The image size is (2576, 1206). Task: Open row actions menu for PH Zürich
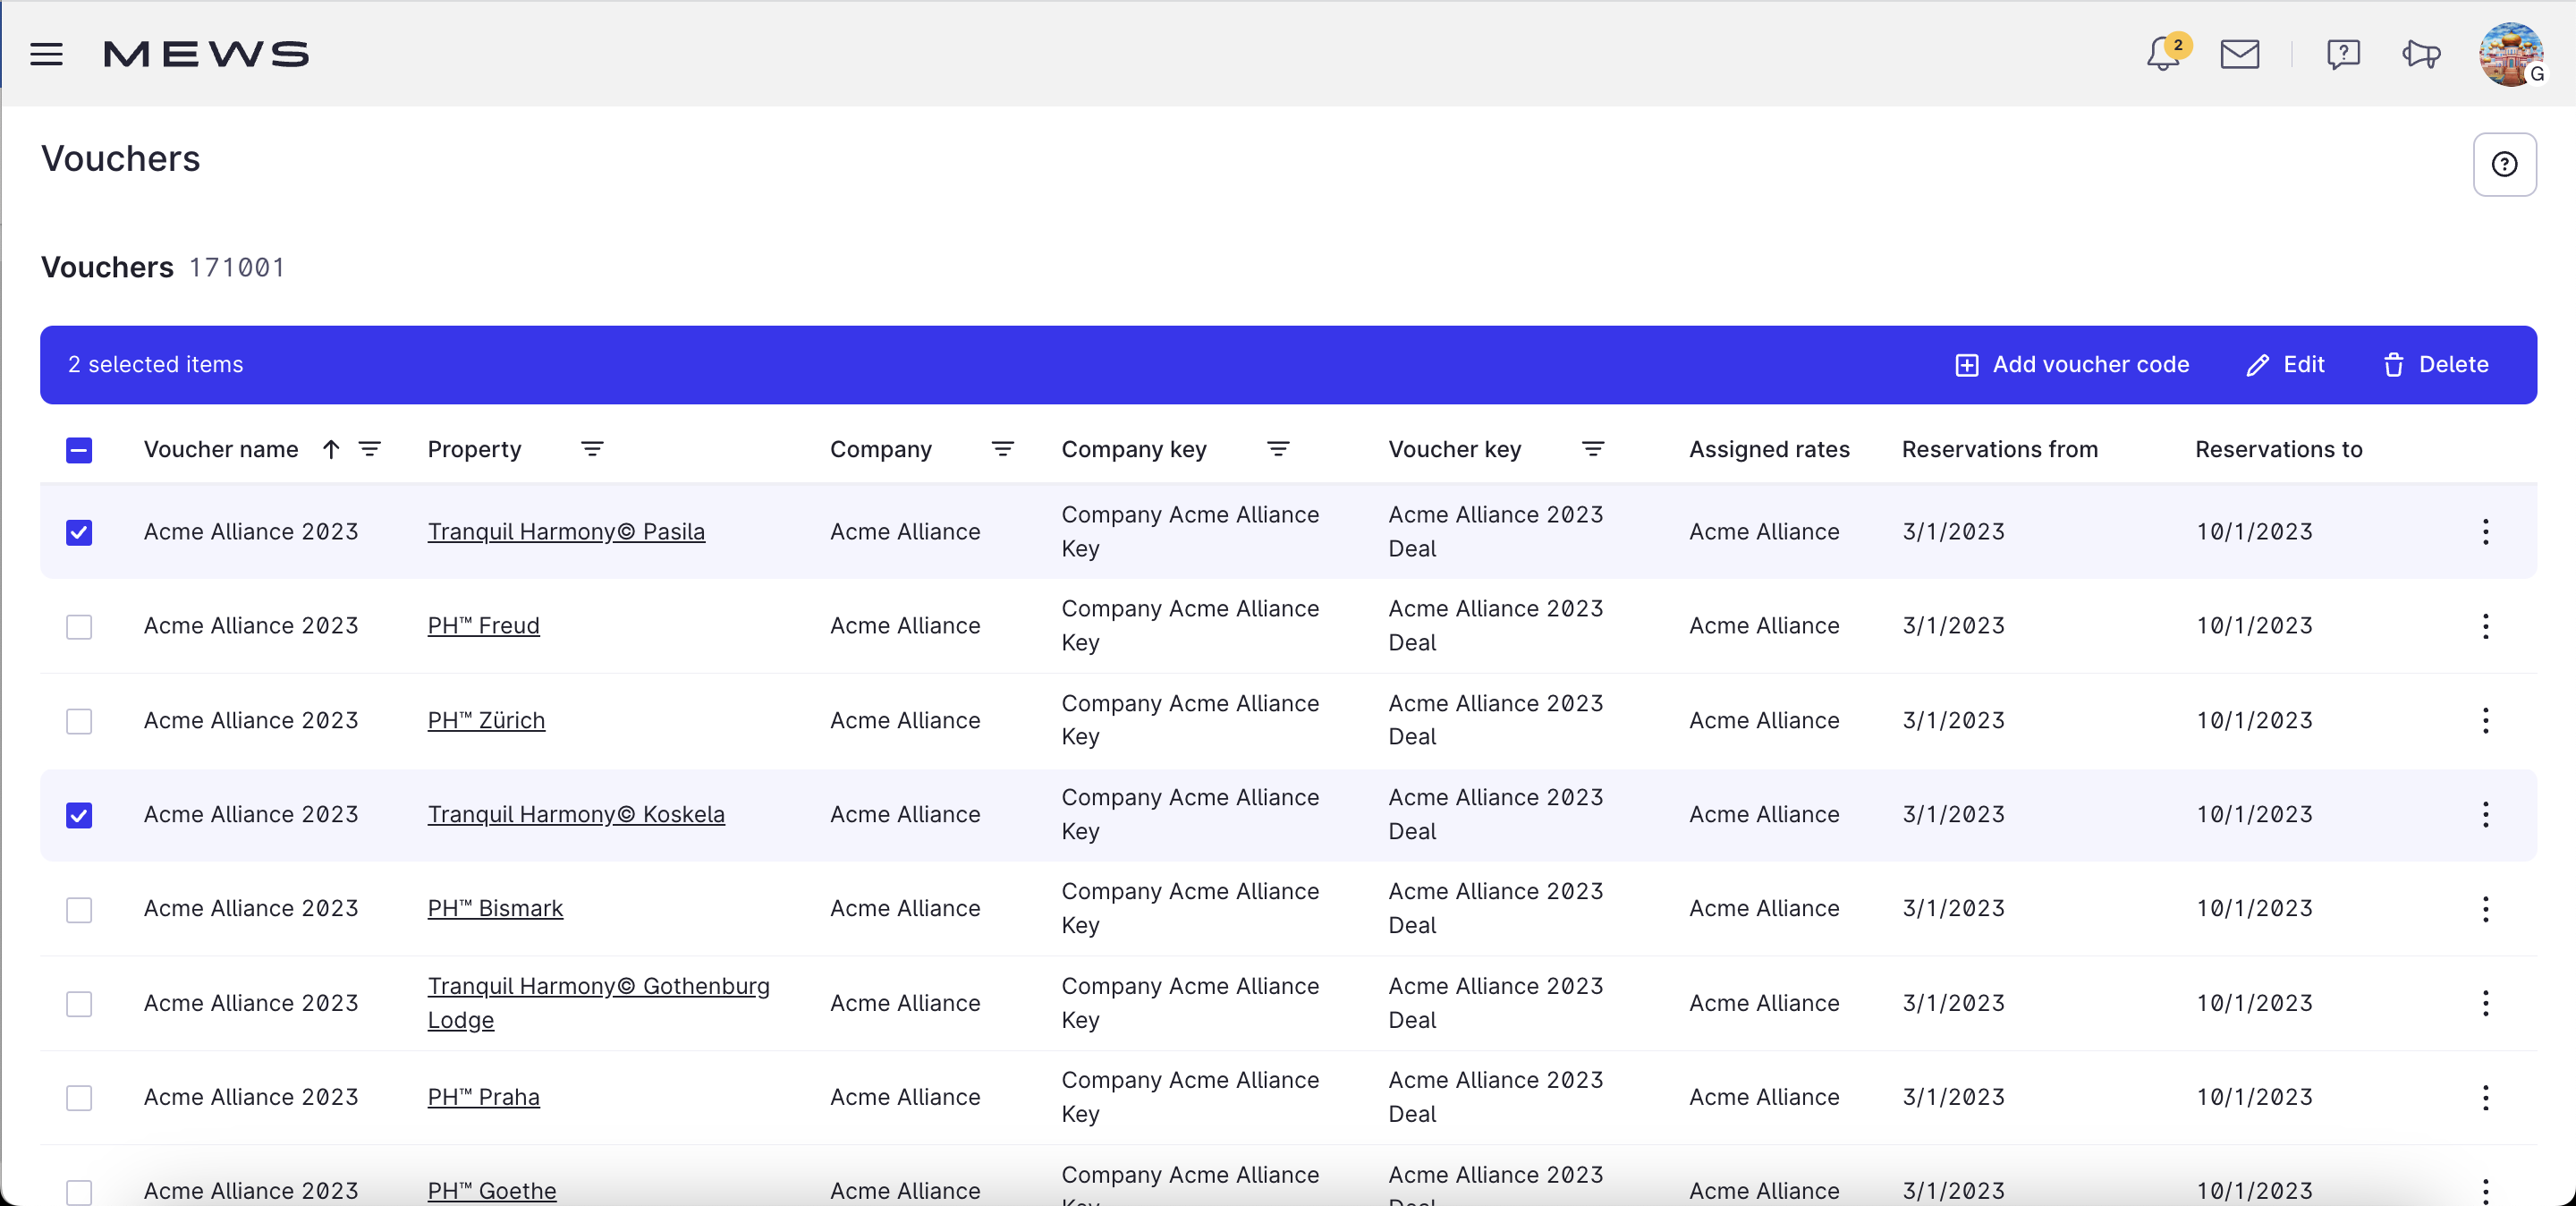click(x=2485, y=721)
